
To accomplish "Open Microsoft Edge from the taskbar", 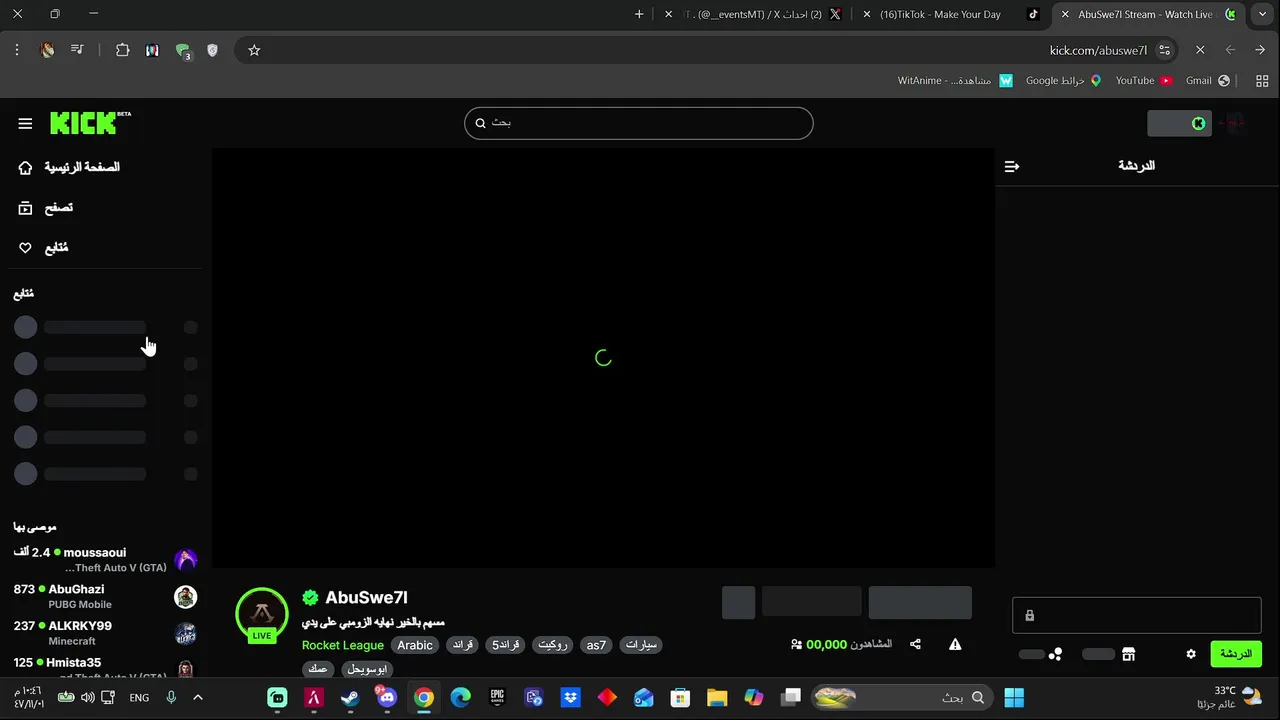I will (x=460, y=697).
